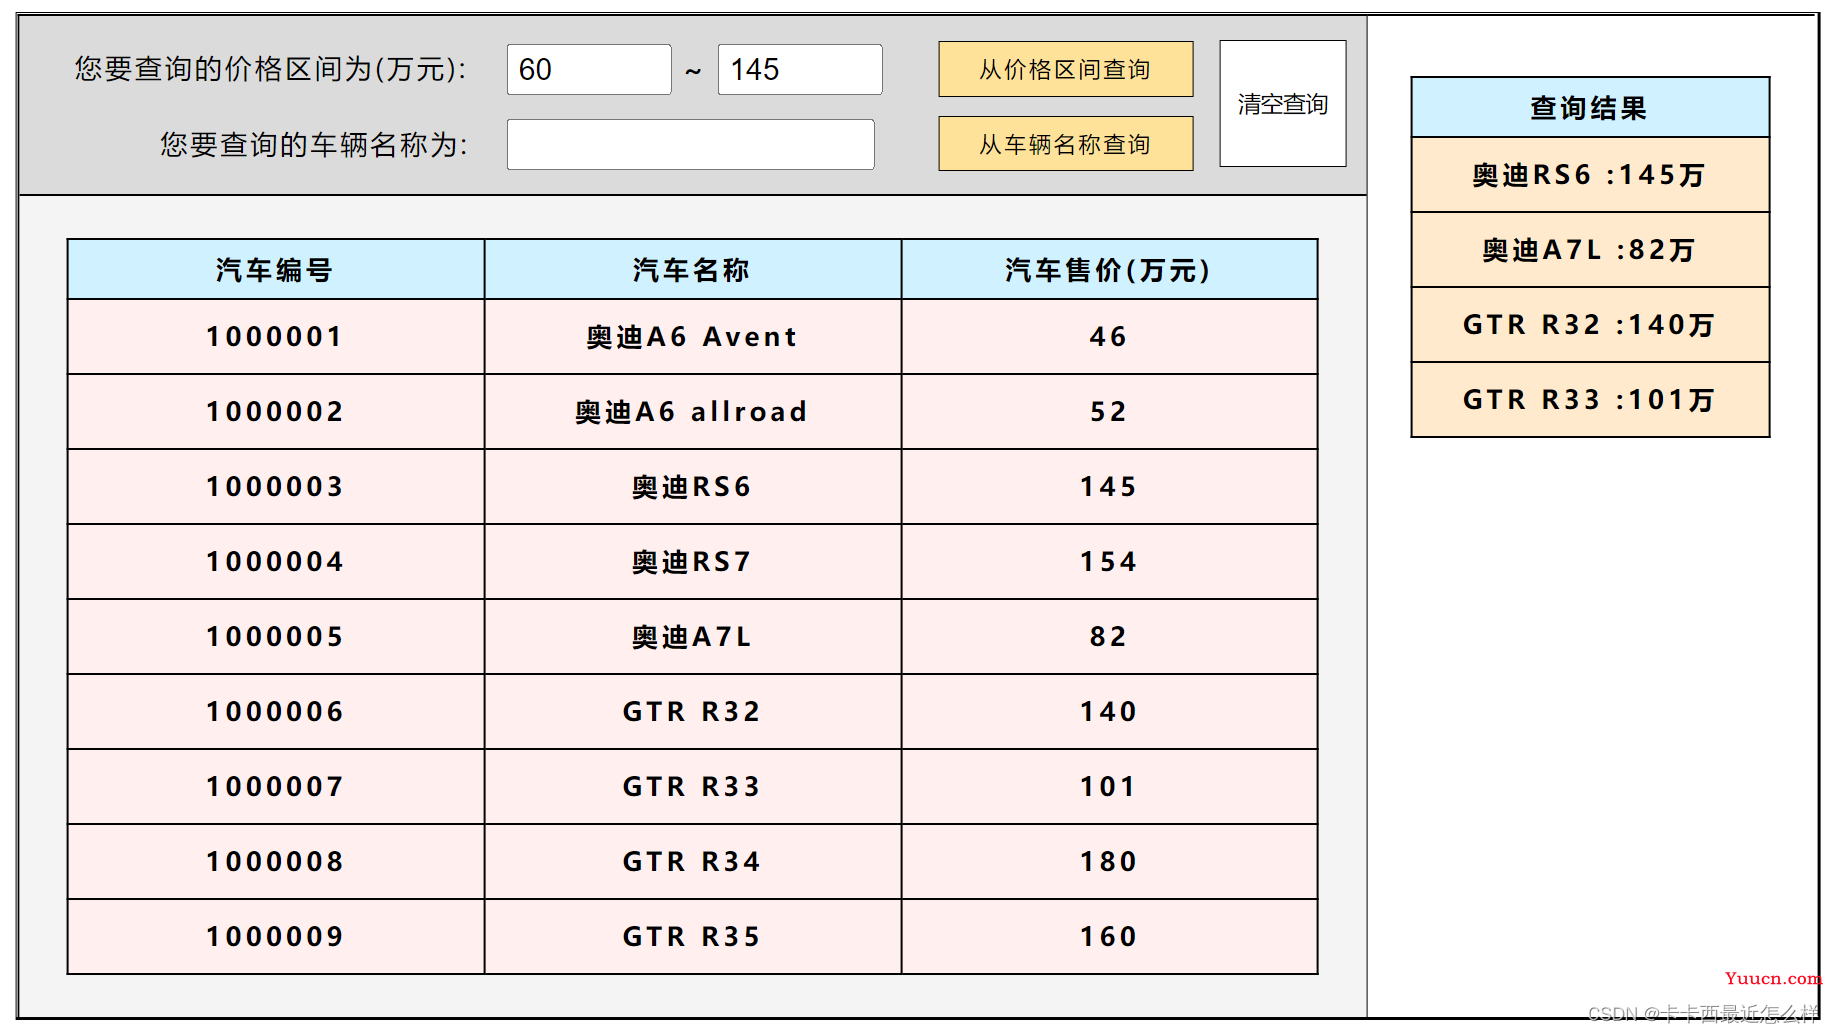Image resolution: width=1835 pixels, height=1033 pixels.
Task: Click the 您要查询的价格区间为(万元) label
Action: tap(270, 69)
